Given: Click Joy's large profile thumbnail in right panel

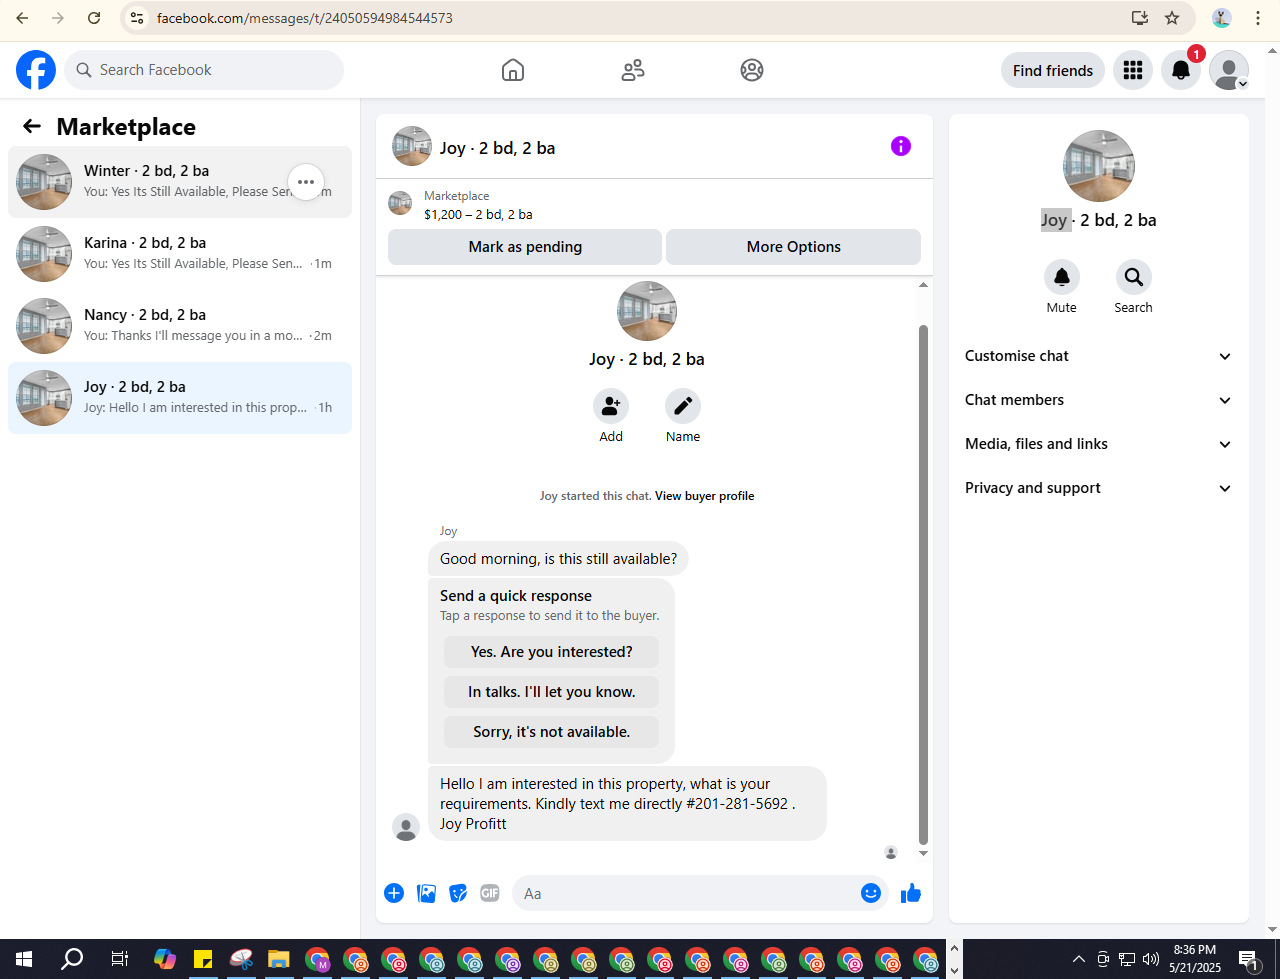Looking at the screenshot, I should point(1099,166).
